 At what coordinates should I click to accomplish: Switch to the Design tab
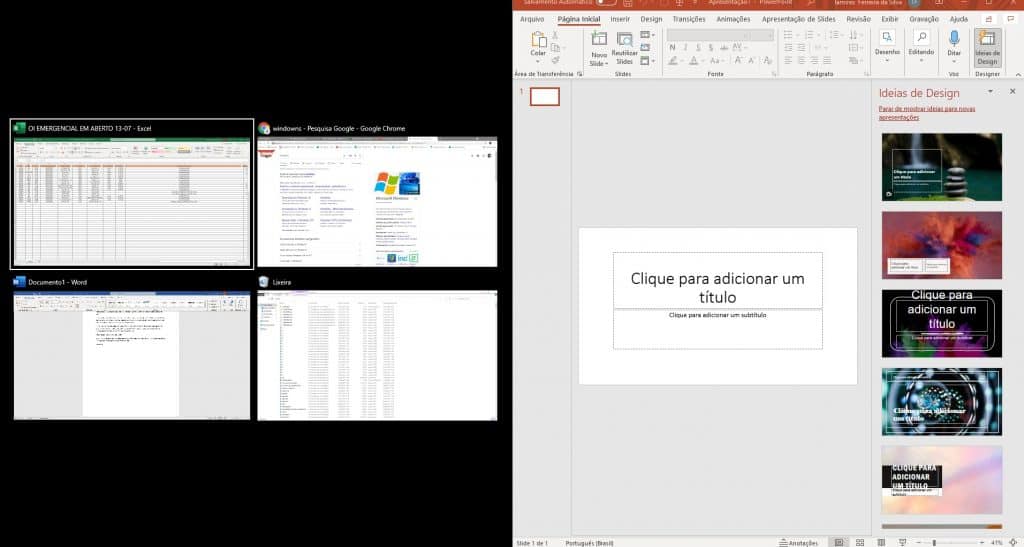tap(651, 20)
